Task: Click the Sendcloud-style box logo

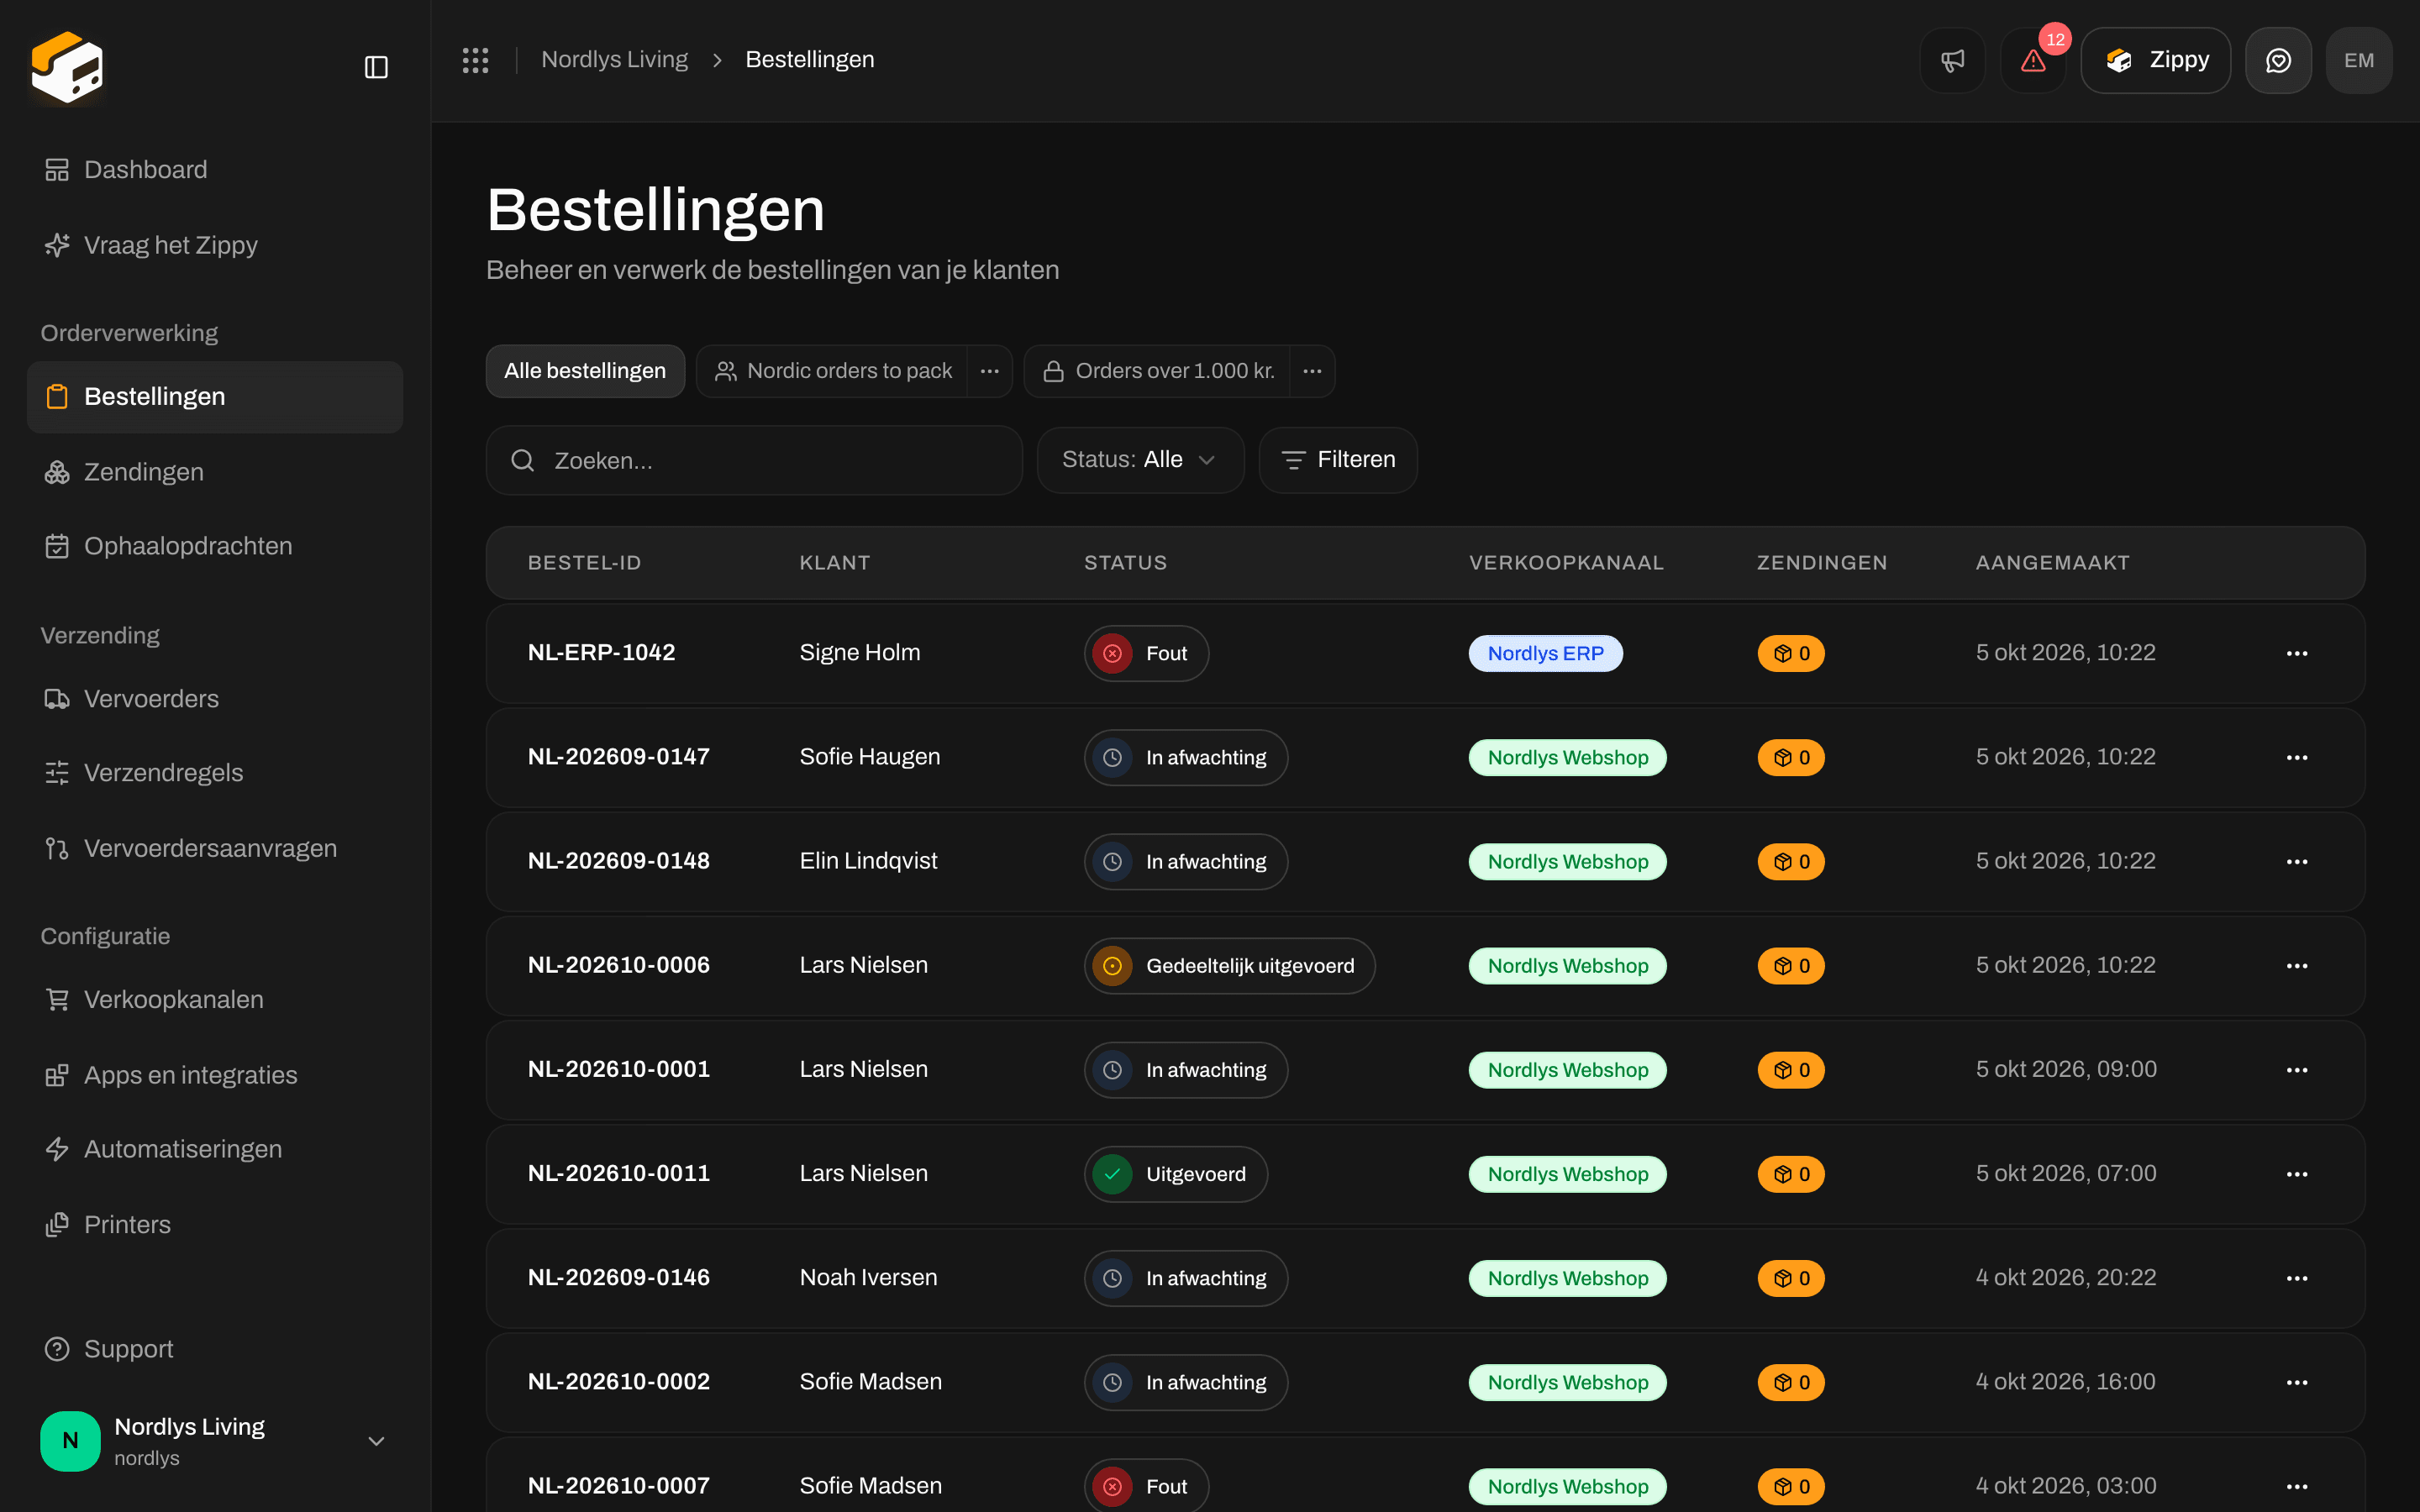Action: pos(67,67)
